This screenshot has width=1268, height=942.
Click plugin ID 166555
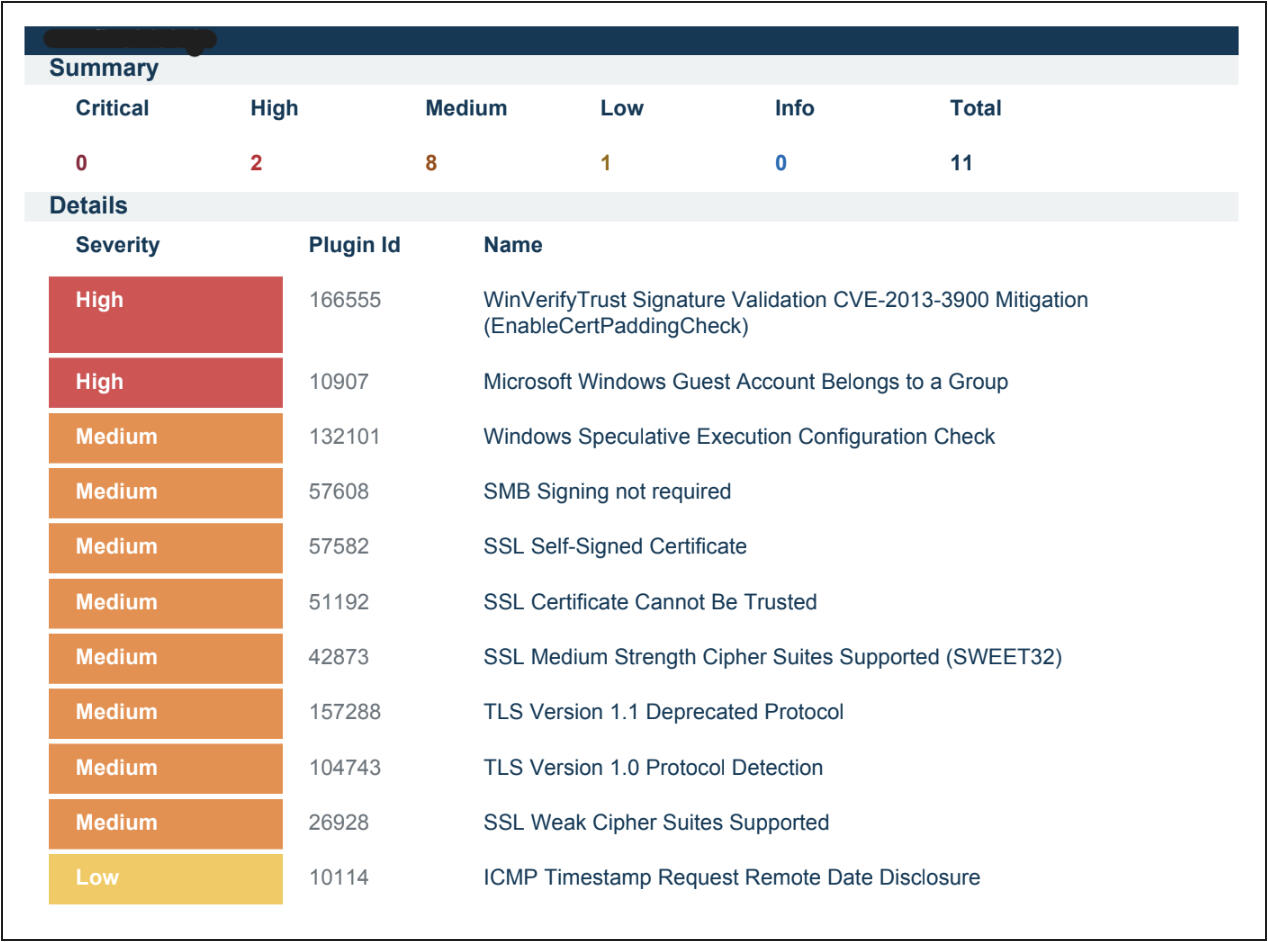[x=344, y=300]
